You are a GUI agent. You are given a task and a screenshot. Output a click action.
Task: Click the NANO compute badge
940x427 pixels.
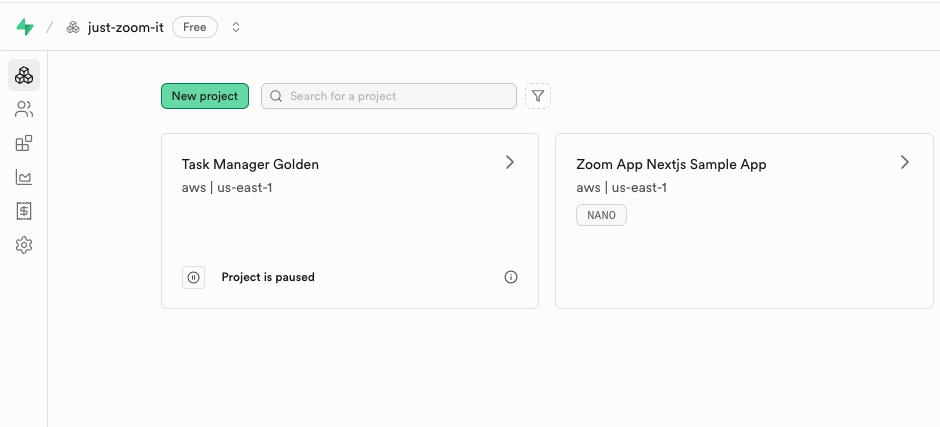pos(601,215)
